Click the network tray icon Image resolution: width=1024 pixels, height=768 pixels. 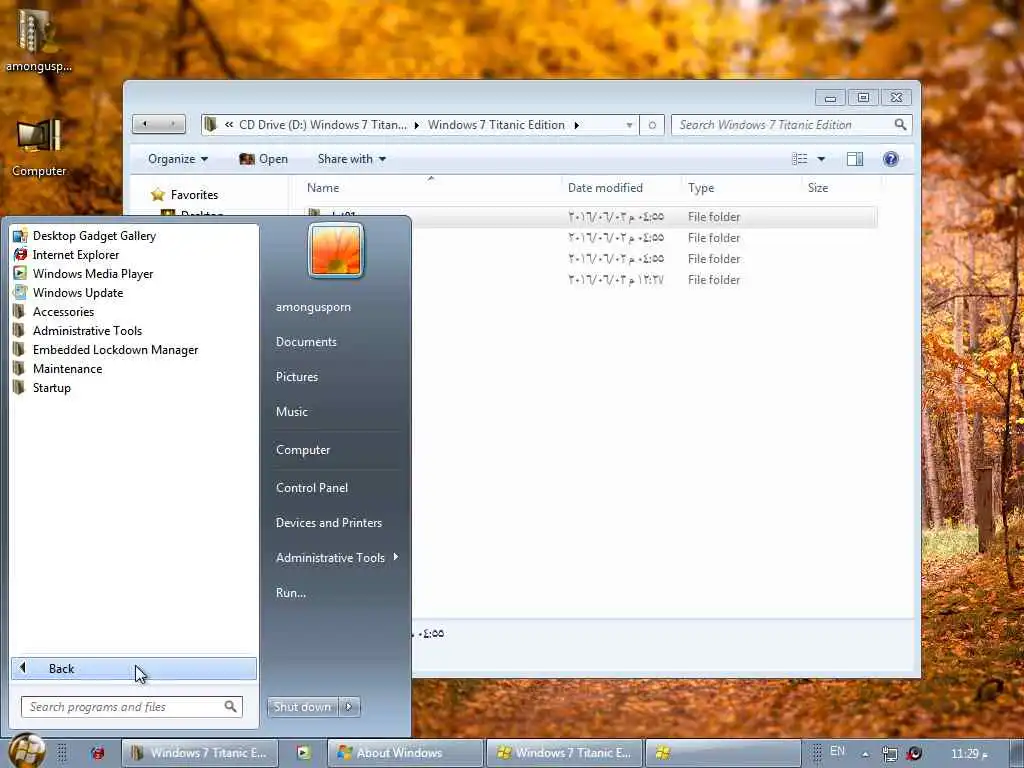(889, 754)
